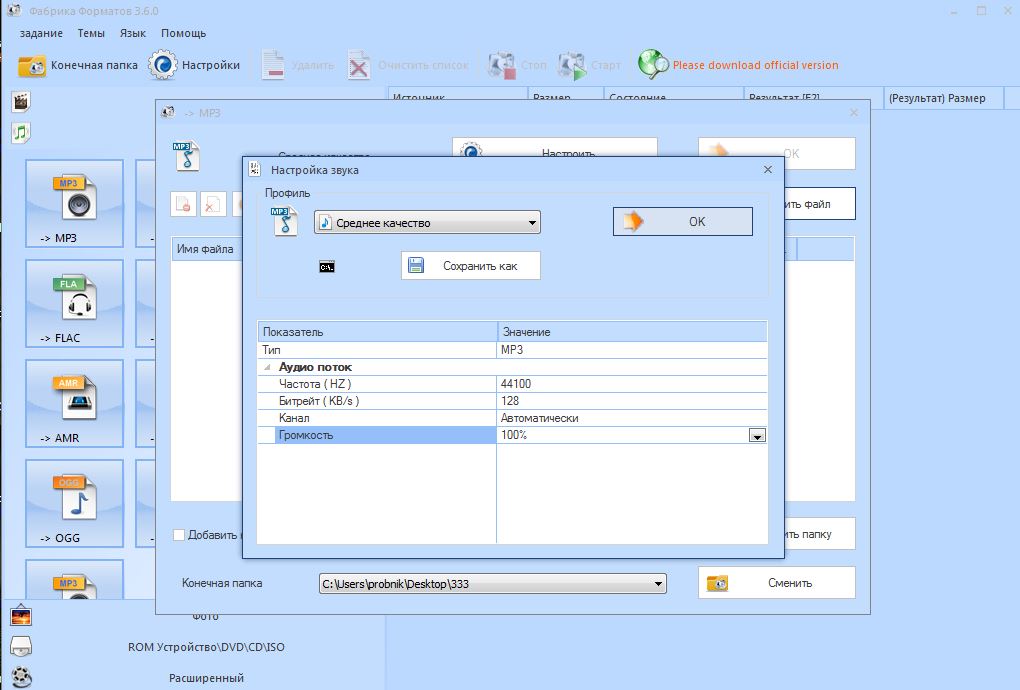Open the Темы menu
Image resolution: width=1020 pixels, height=690 pixels.
click(x=91, y=33)
